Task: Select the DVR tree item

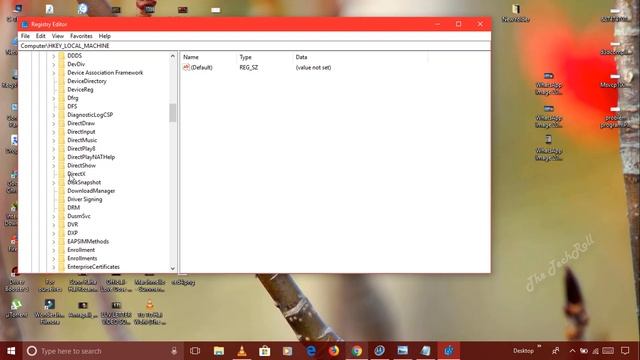Action: 73,224
